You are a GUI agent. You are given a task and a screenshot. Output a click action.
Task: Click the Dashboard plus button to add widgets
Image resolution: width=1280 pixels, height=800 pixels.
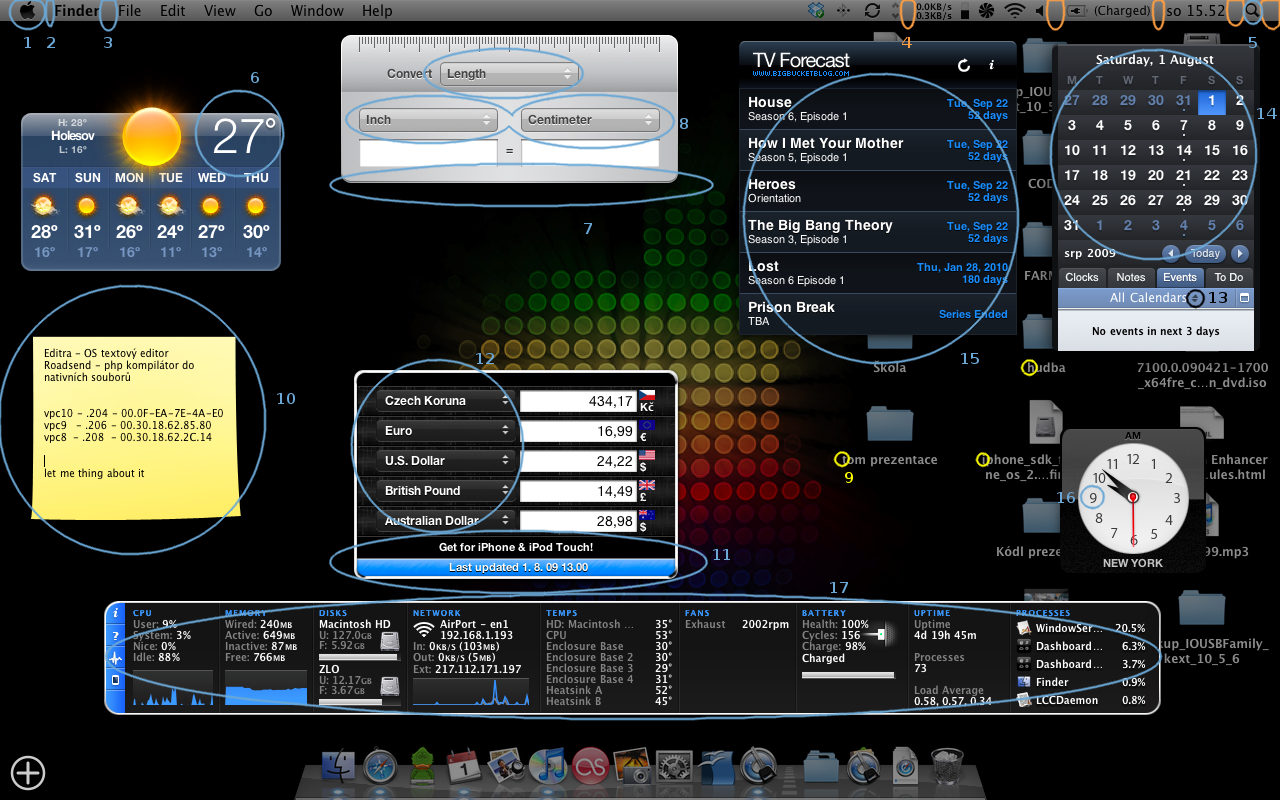tap(28, 772)
